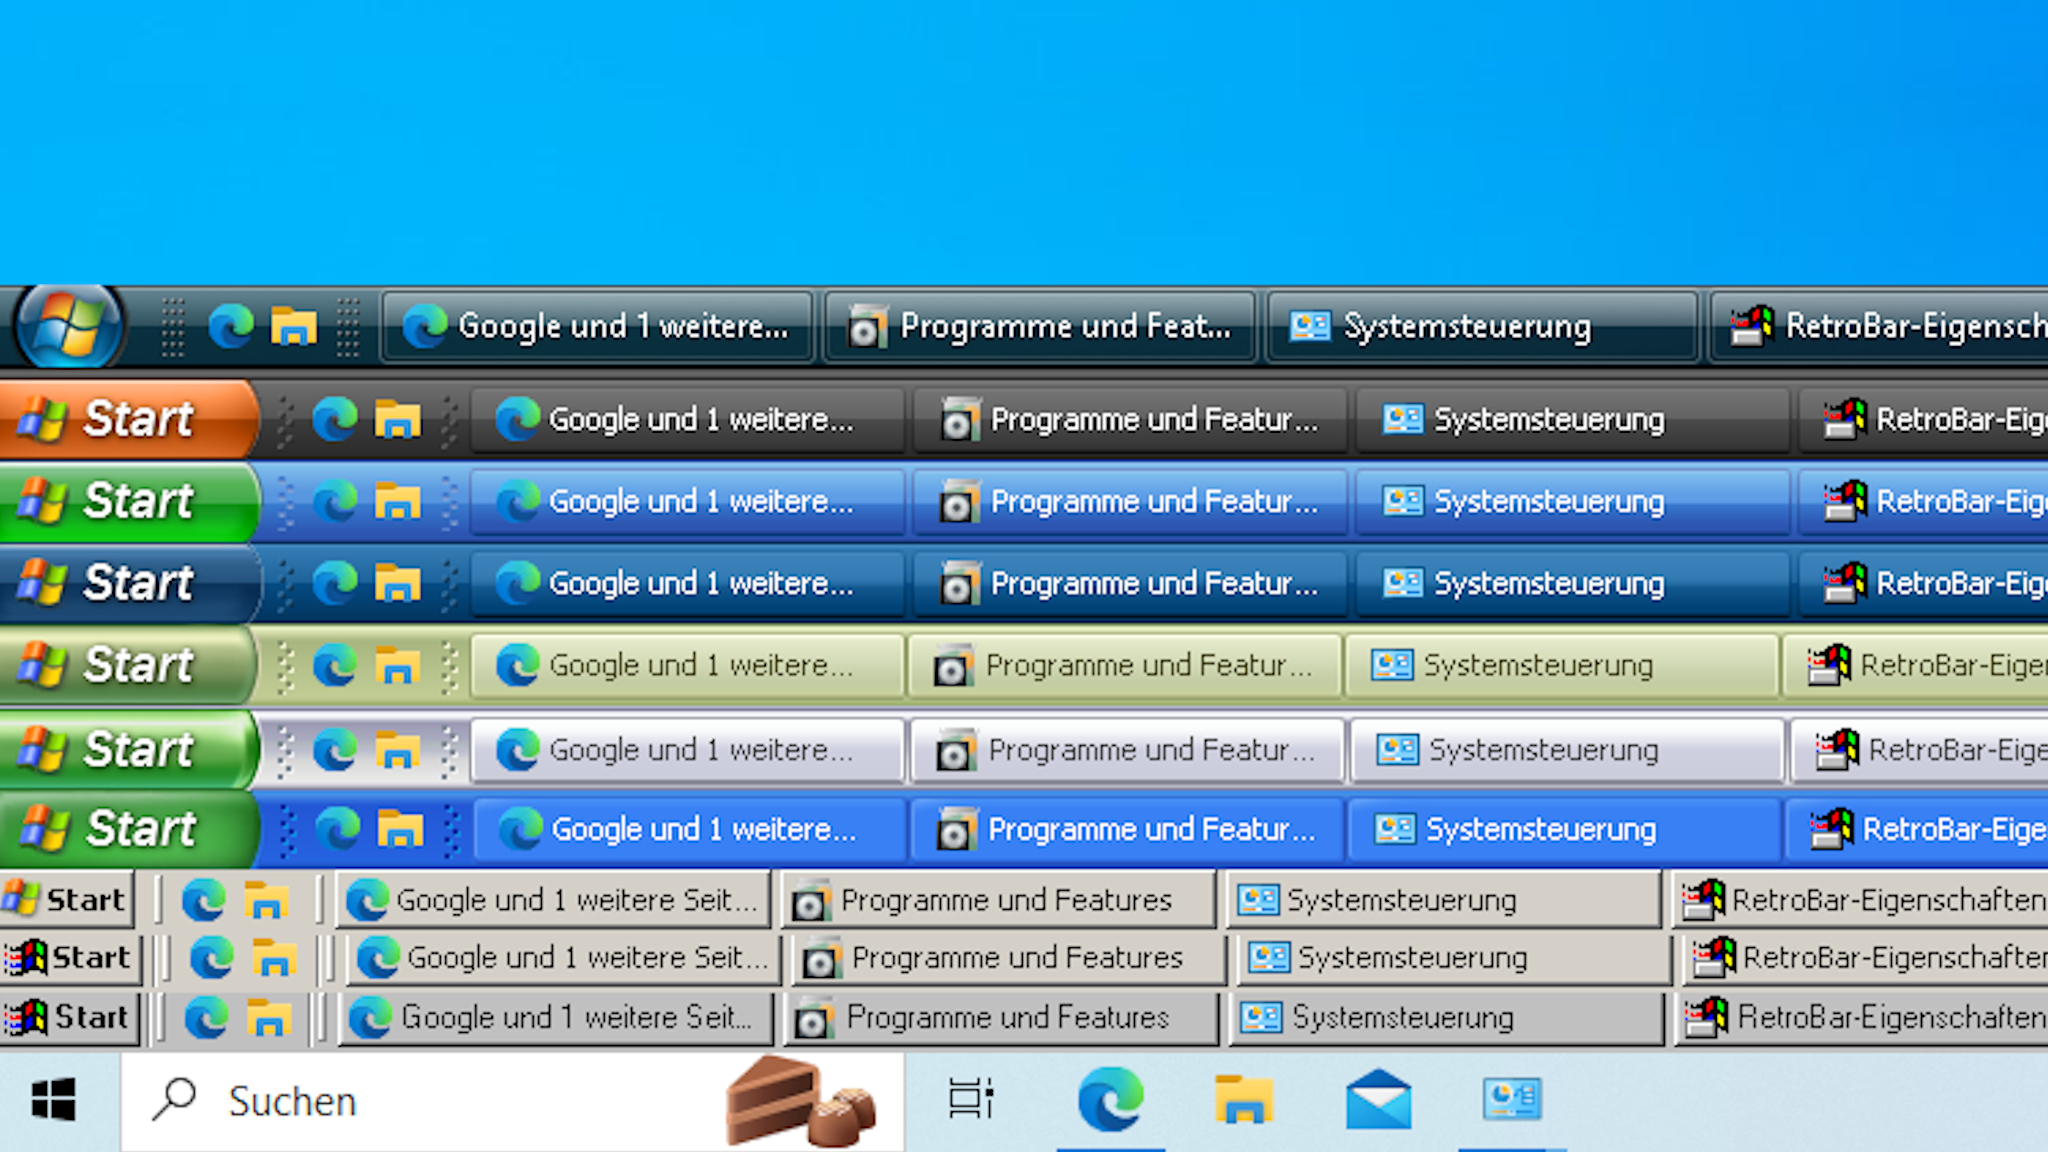Open File Explorer from the Vista quick launch
The height and width of the screenshot is (1152, 2048).
point(293,326)
